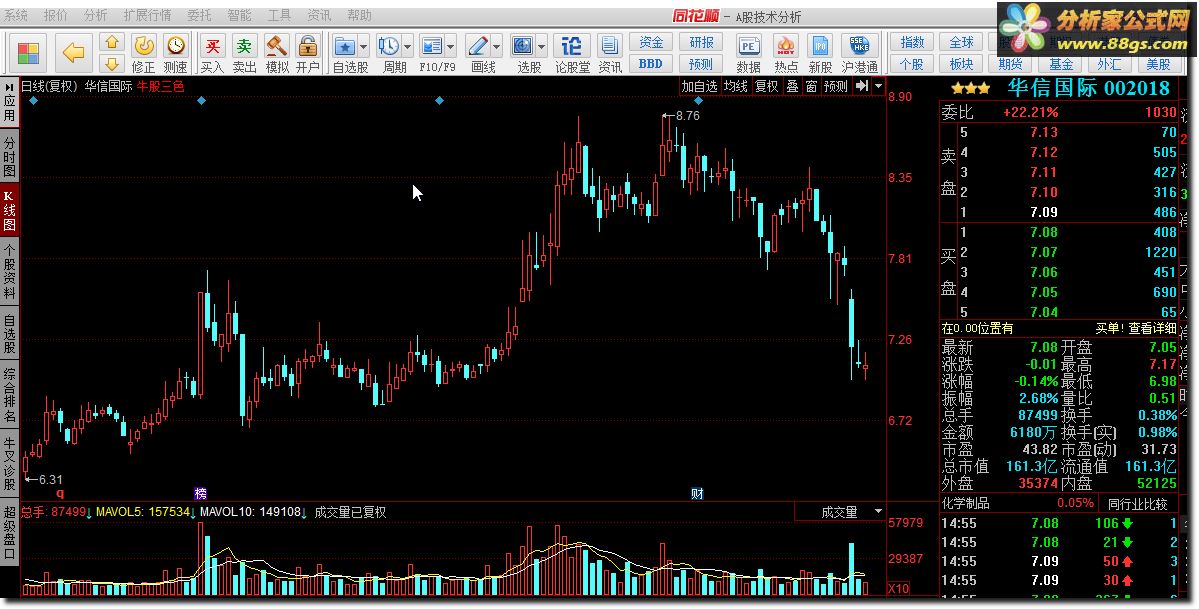The height and width of the screenshot is (609, 1199).
Task: Click the 化学制品 sector label
Action: [x=966, y=503]
